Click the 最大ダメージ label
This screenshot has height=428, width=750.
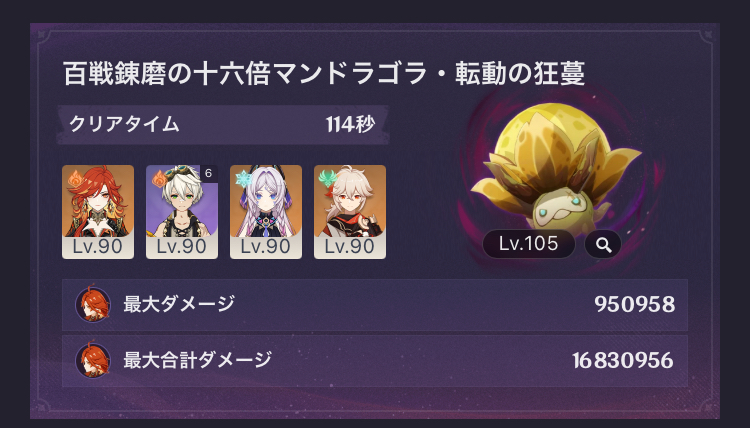(x=179, y=304)
